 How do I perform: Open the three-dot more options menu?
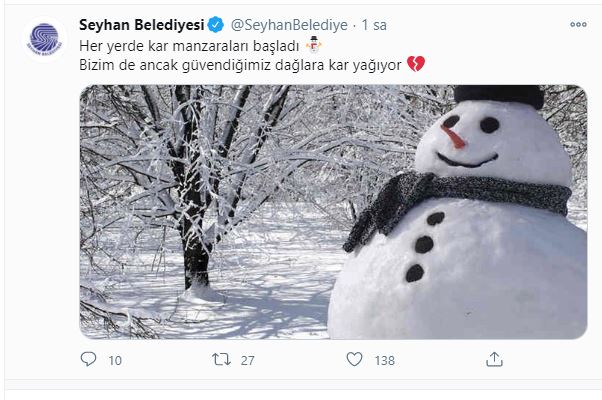[x=578, y=24]
